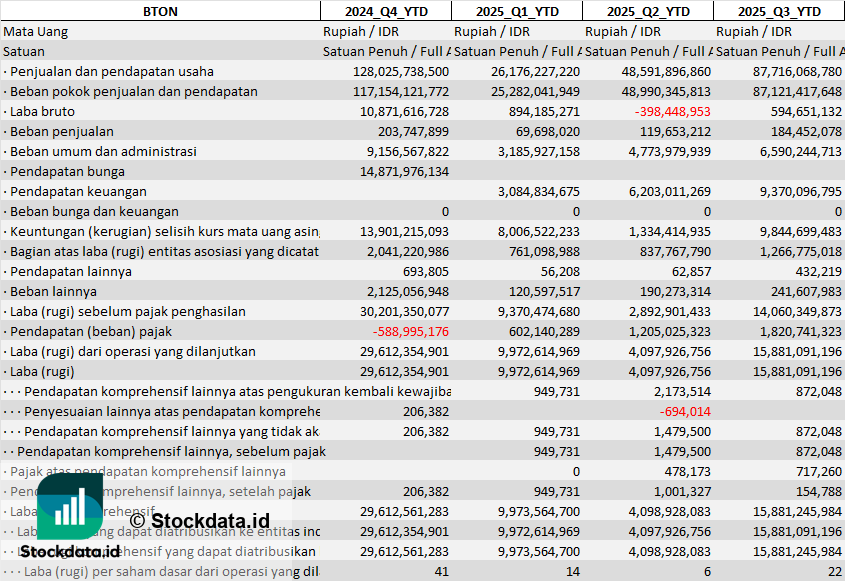Screen dimensions: 845x581
Task: Click the red -588,995,176 tax value
Action: coord(410,331)
